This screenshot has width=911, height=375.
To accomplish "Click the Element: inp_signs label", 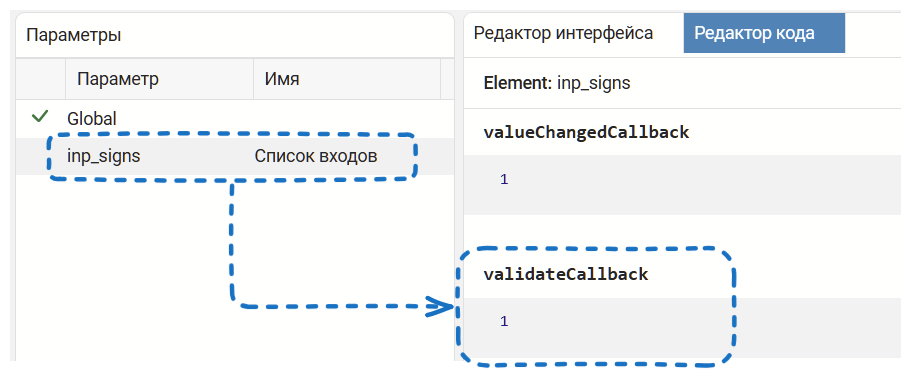I will click(557, 83).
